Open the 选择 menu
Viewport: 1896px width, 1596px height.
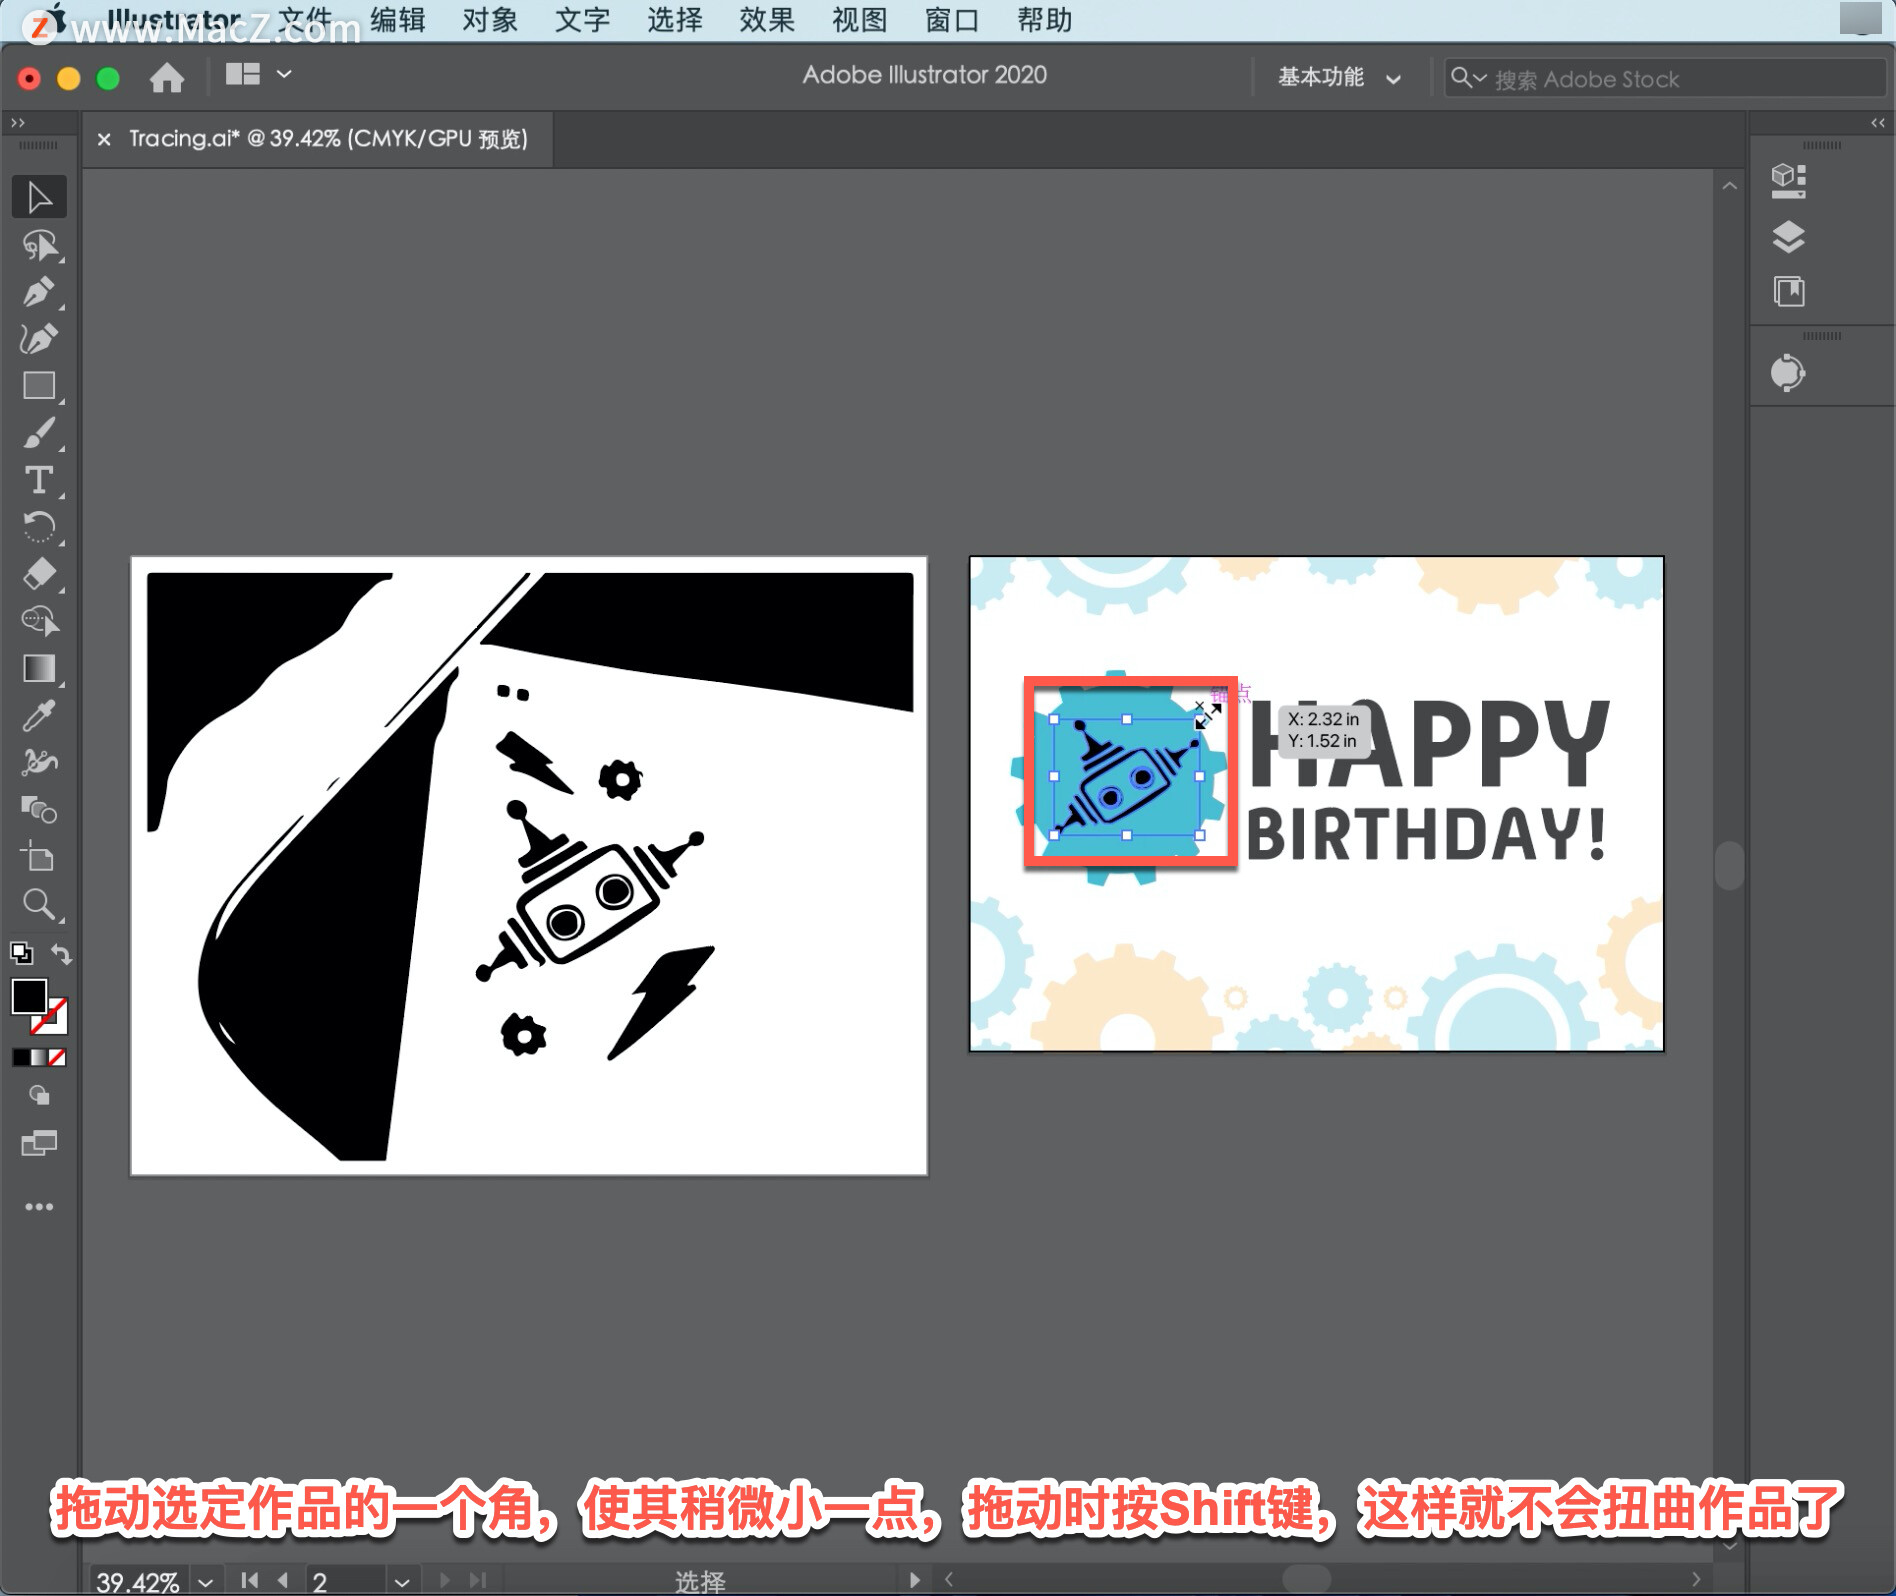click(675, 19)
